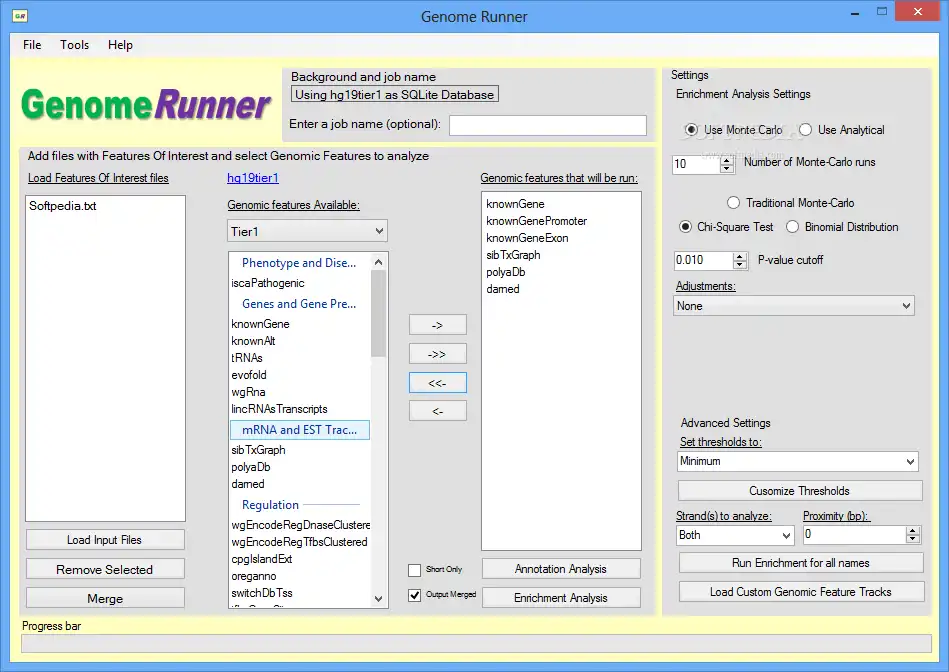Select the Traditional Monte-Carlo option

point(733,203)
